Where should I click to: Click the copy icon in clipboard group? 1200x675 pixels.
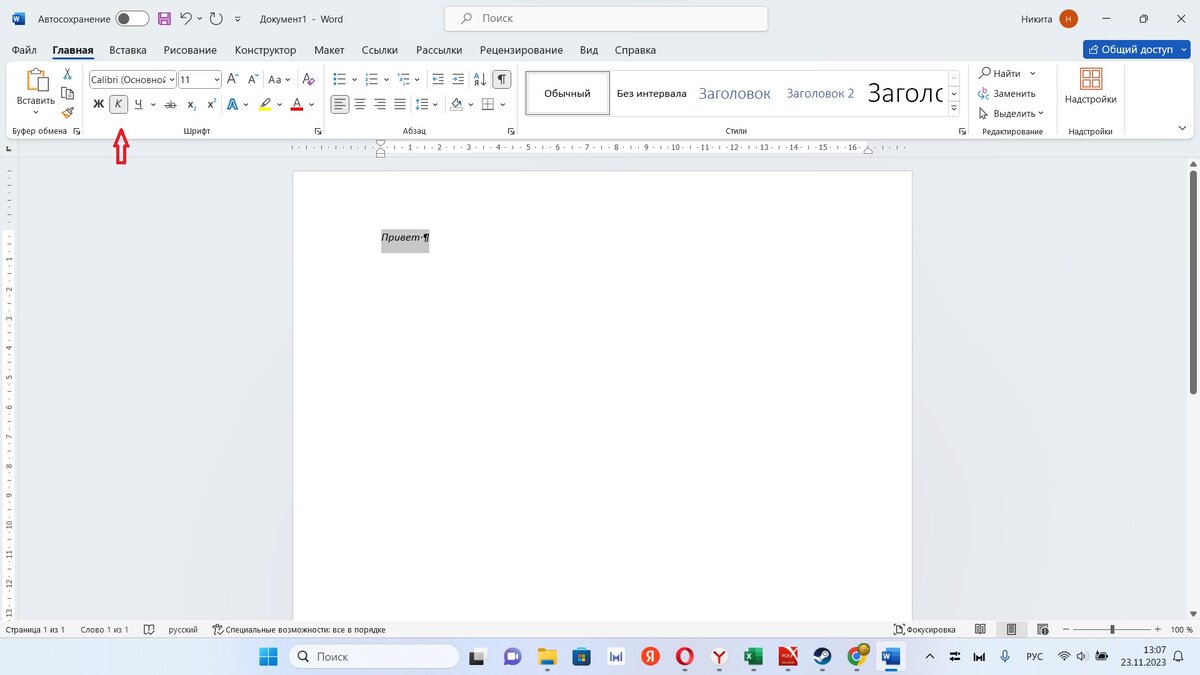[67, 93]
